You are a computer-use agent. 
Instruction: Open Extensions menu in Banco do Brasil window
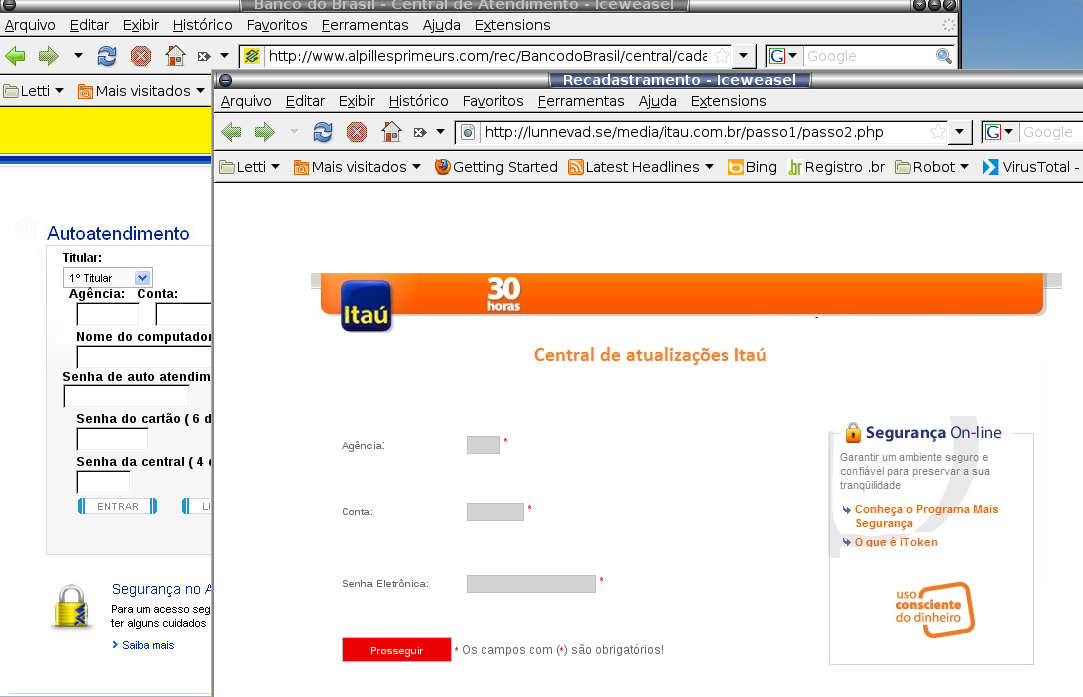click(x=512, y=25)
